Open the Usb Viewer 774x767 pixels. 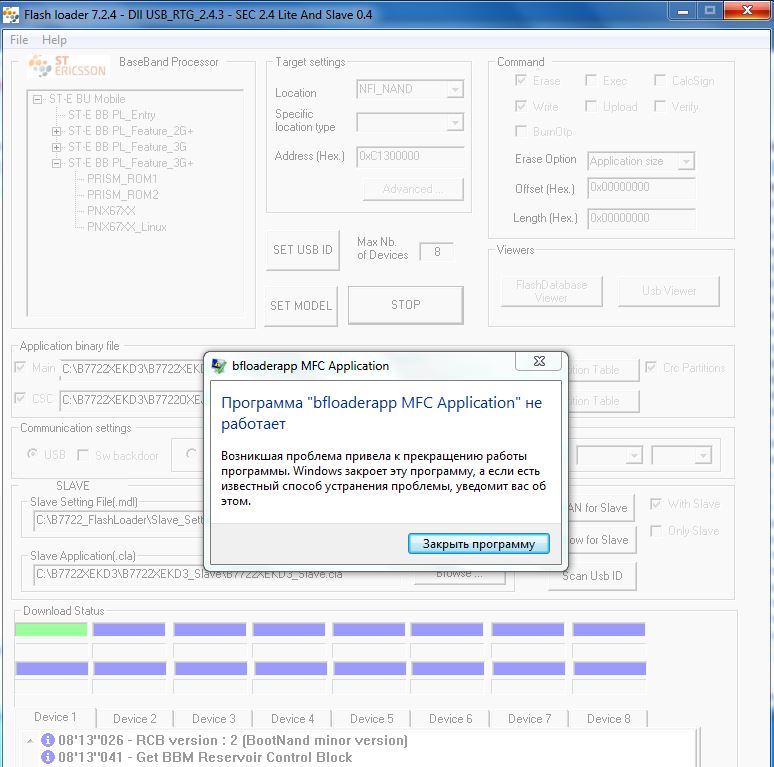click(x=669, y=291)
